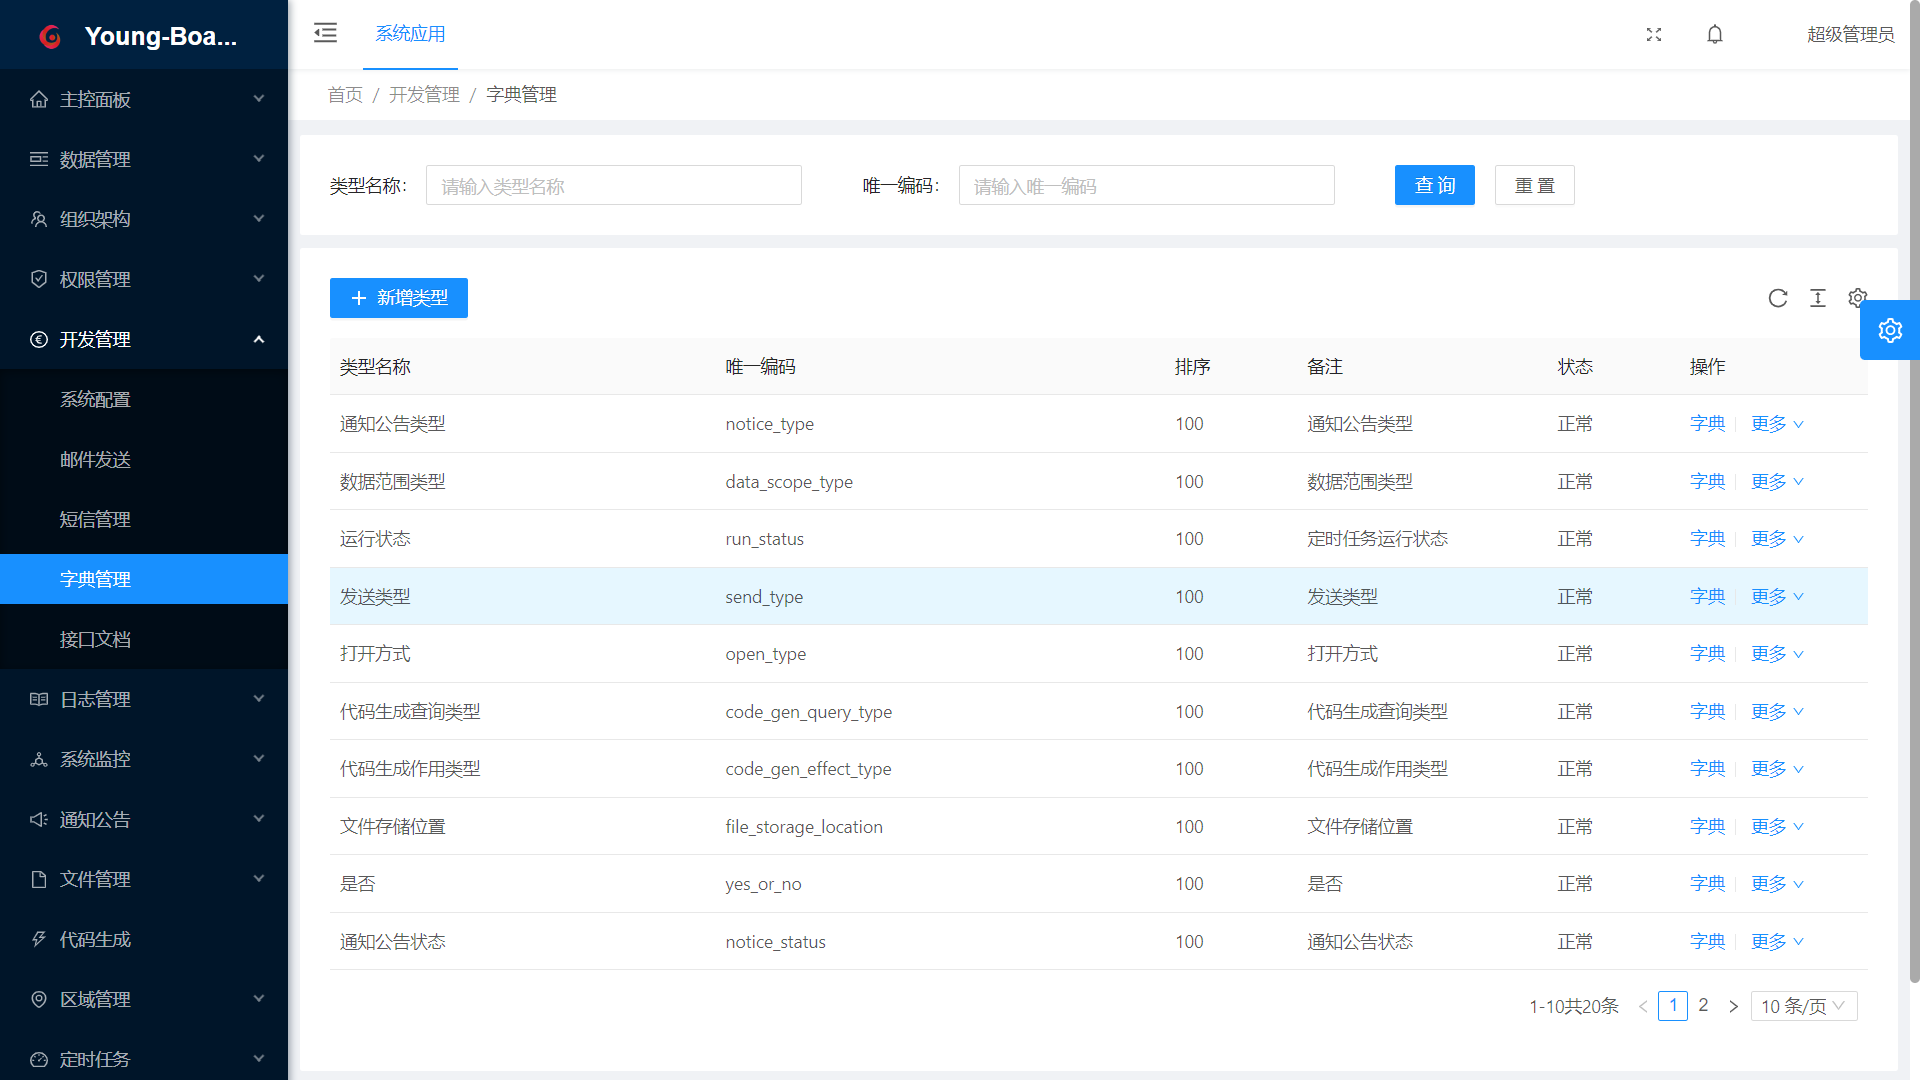1920x1080 pixels.
Task: Open the 10 条/页 page size dropdown
Action: click(x=1803, y=1006)
